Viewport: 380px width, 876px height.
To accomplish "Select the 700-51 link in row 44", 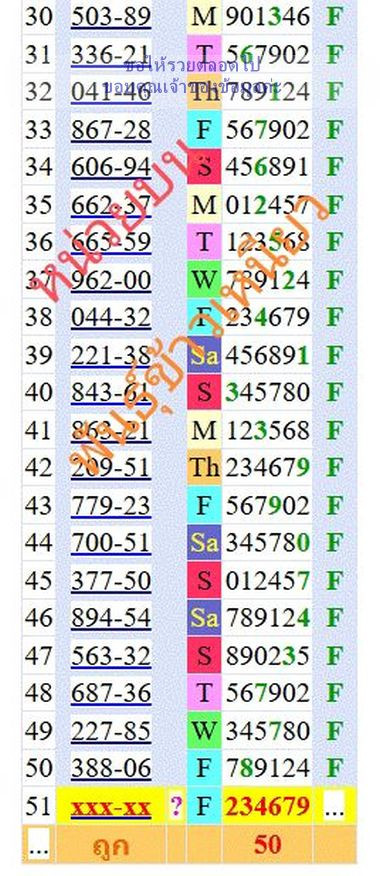I will point(111,544).
